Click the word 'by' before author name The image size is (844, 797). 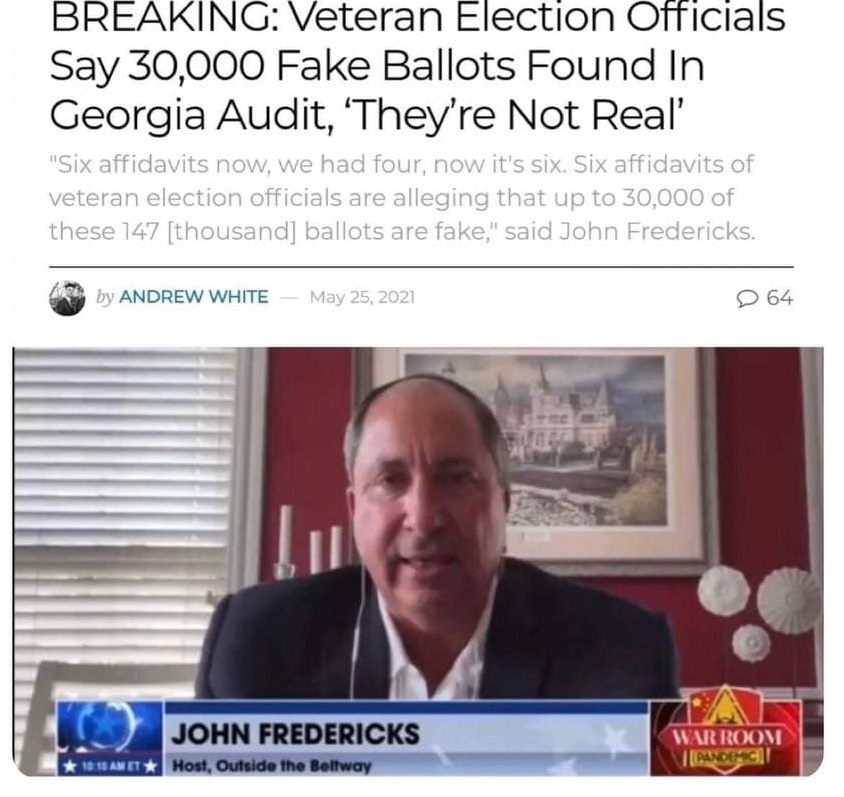point(105,297)
